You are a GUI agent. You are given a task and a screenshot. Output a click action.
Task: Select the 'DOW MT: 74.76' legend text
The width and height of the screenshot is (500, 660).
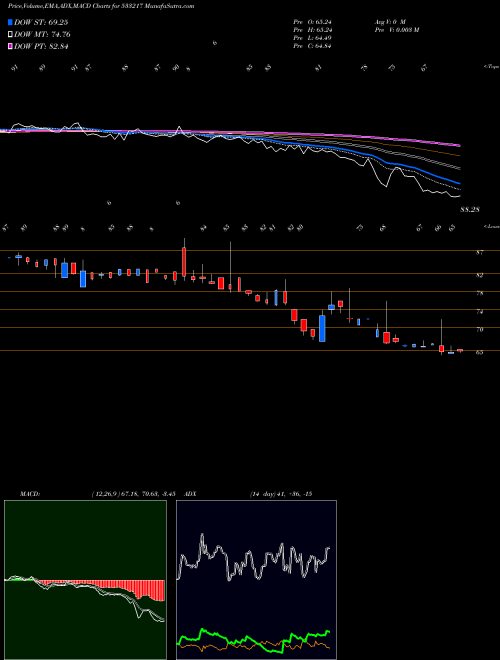[42, 35]
